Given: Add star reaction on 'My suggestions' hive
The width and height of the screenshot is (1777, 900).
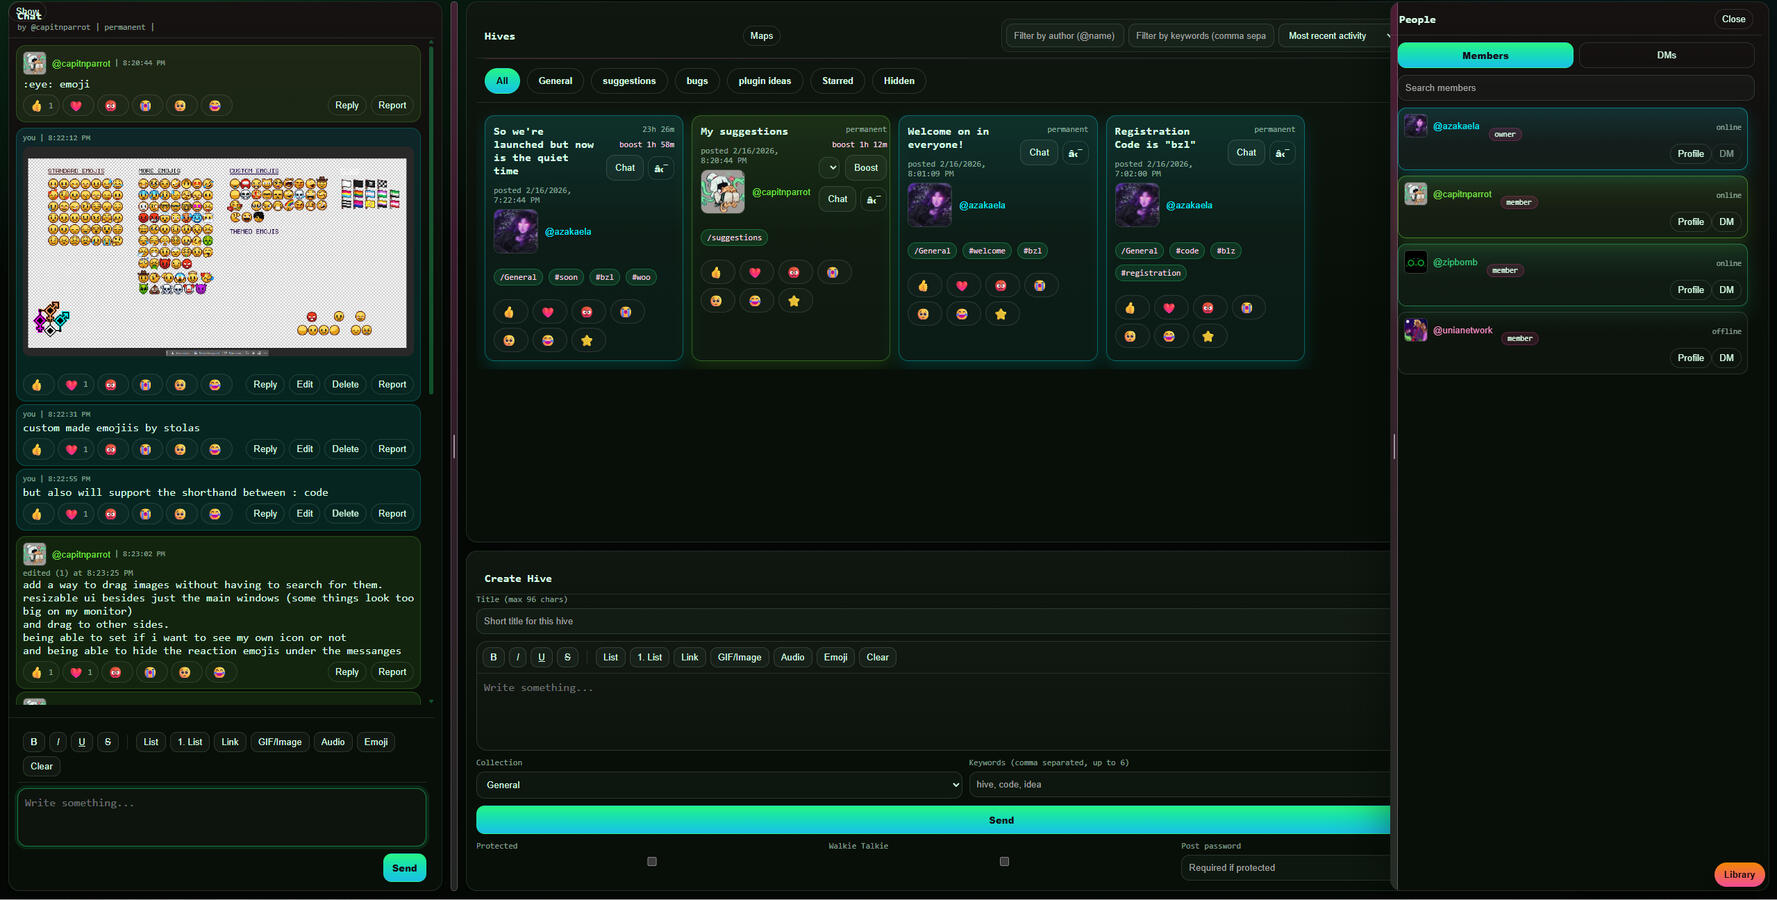Looking at the screenshot, I should 794,301.
